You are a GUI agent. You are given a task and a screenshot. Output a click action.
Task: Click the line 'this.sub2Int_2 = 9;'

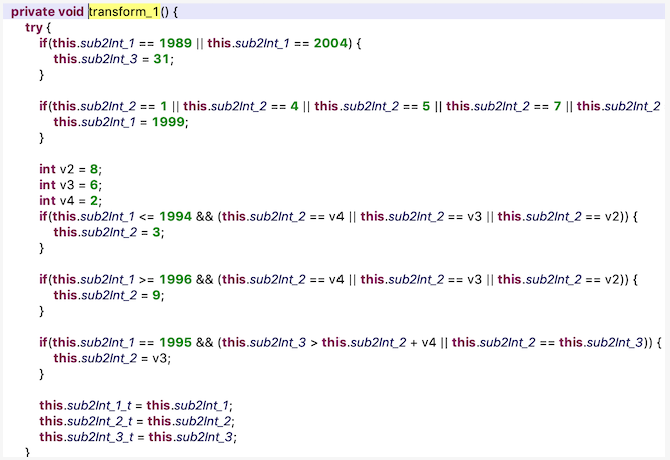[x=109, y=295]
